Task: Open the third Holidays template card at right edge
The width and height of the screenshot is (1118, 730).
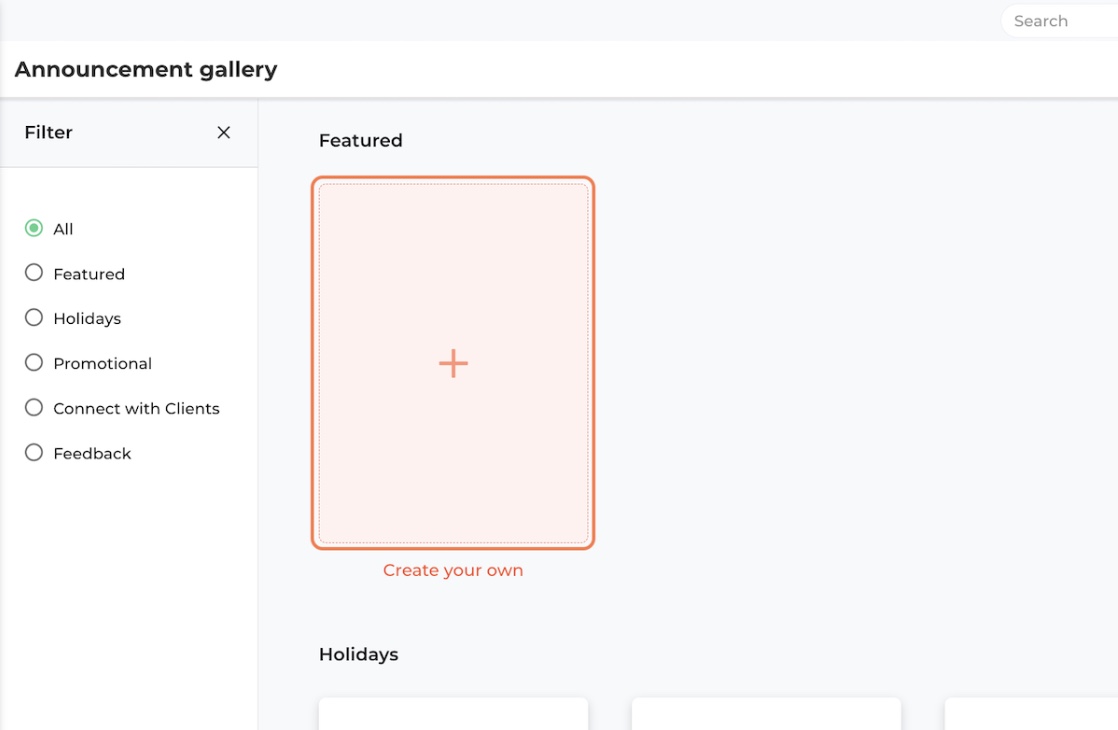Action: 1031,714
